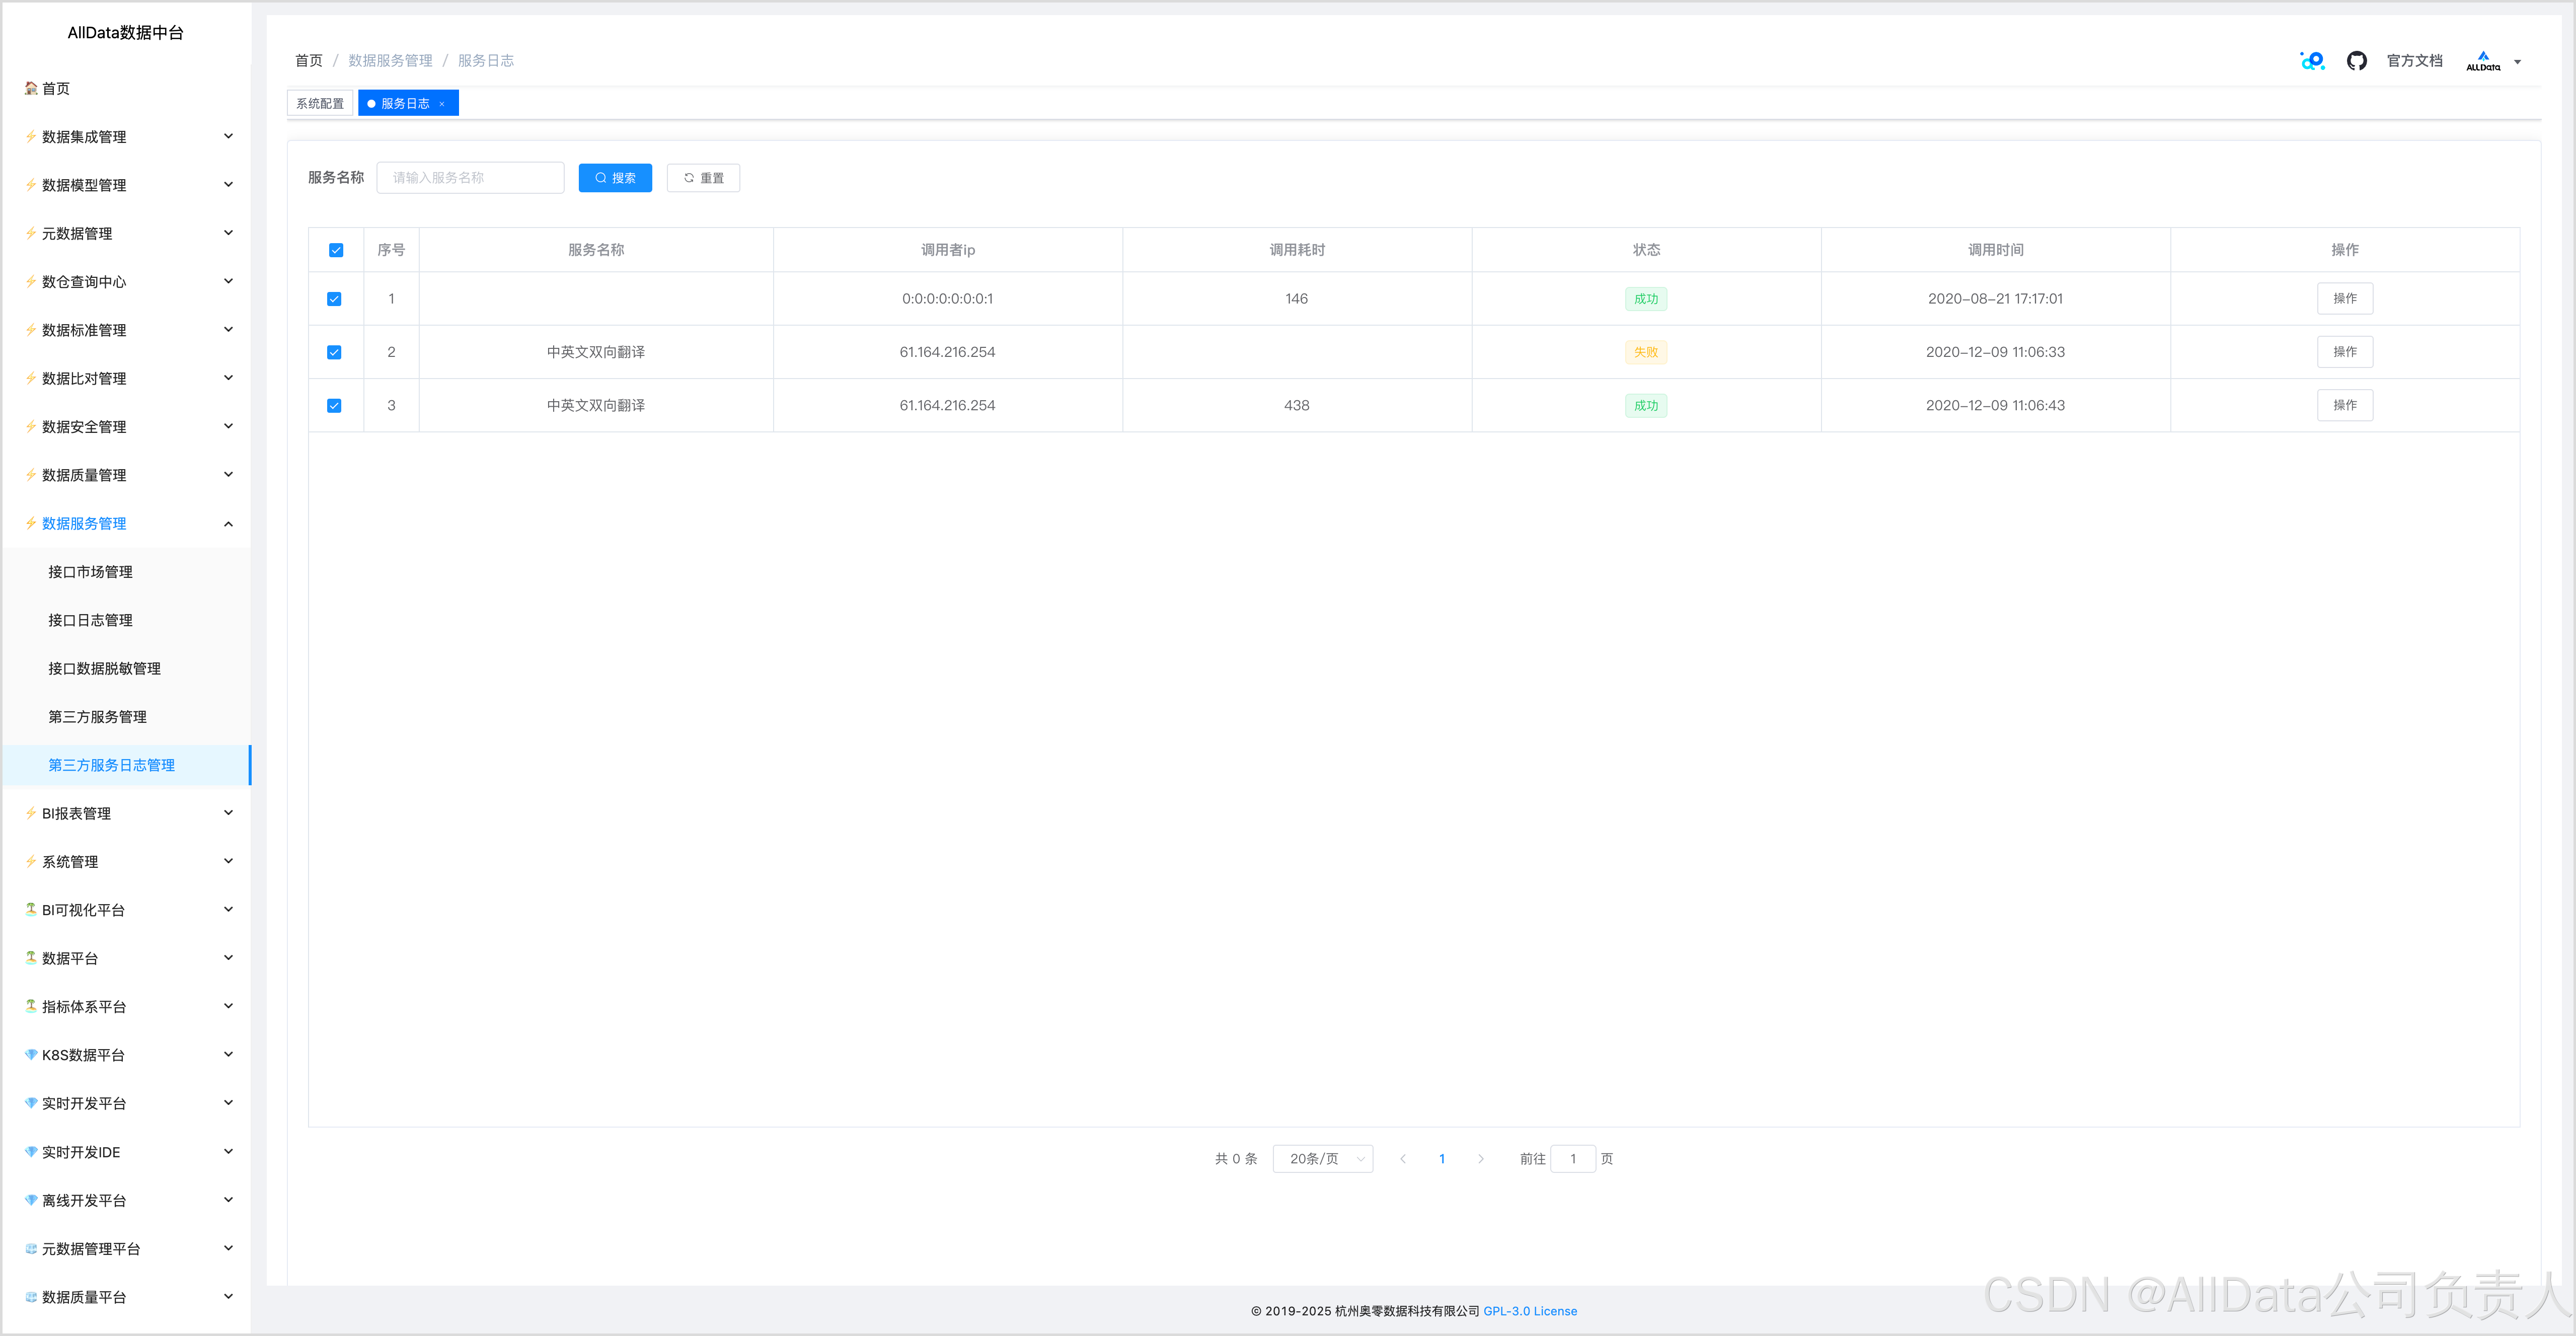The image size is (2576, 1336).
Task: Open the 20条/页 page size dropdown
Action: 1322,1159
